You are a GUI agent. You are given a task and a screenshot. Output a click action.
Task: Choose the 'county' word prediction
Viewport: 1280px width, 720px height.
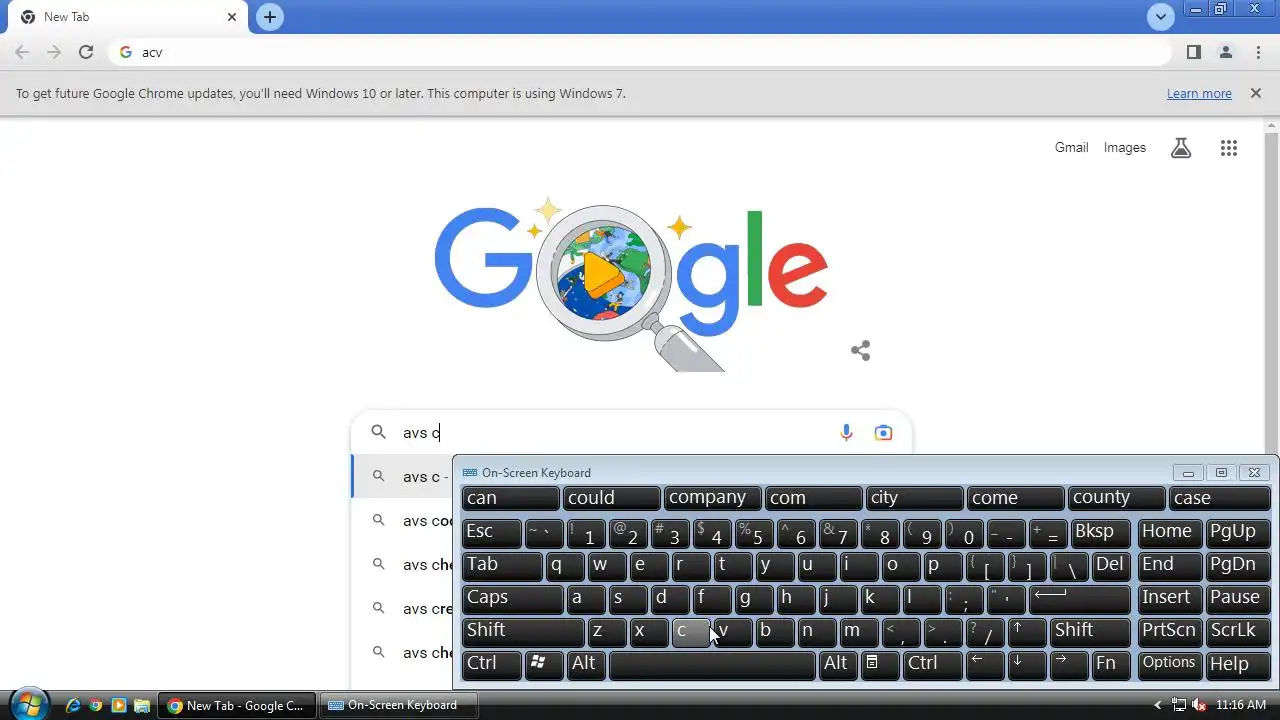pyautogui.click(x=1117, y=498)
